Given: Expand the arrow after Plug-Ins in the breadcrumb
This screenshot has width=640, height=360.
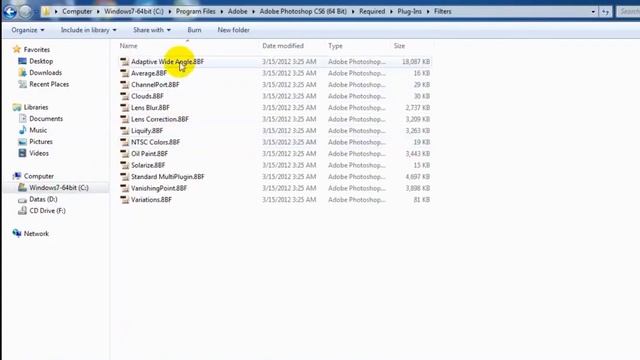Looking at the screenshot, I should (428, 11).
